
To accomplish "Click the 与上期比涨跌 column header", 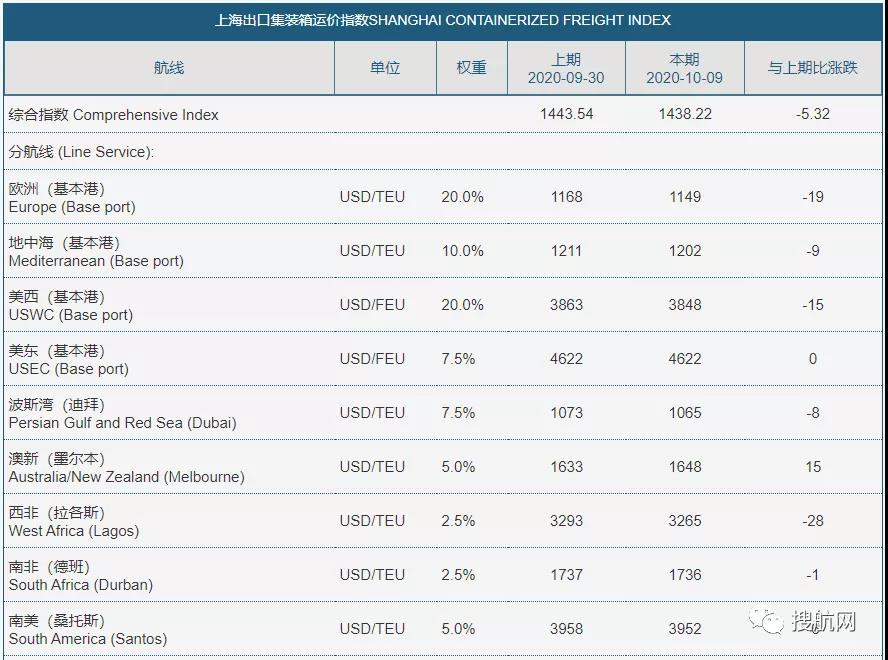I will [813, 68].
